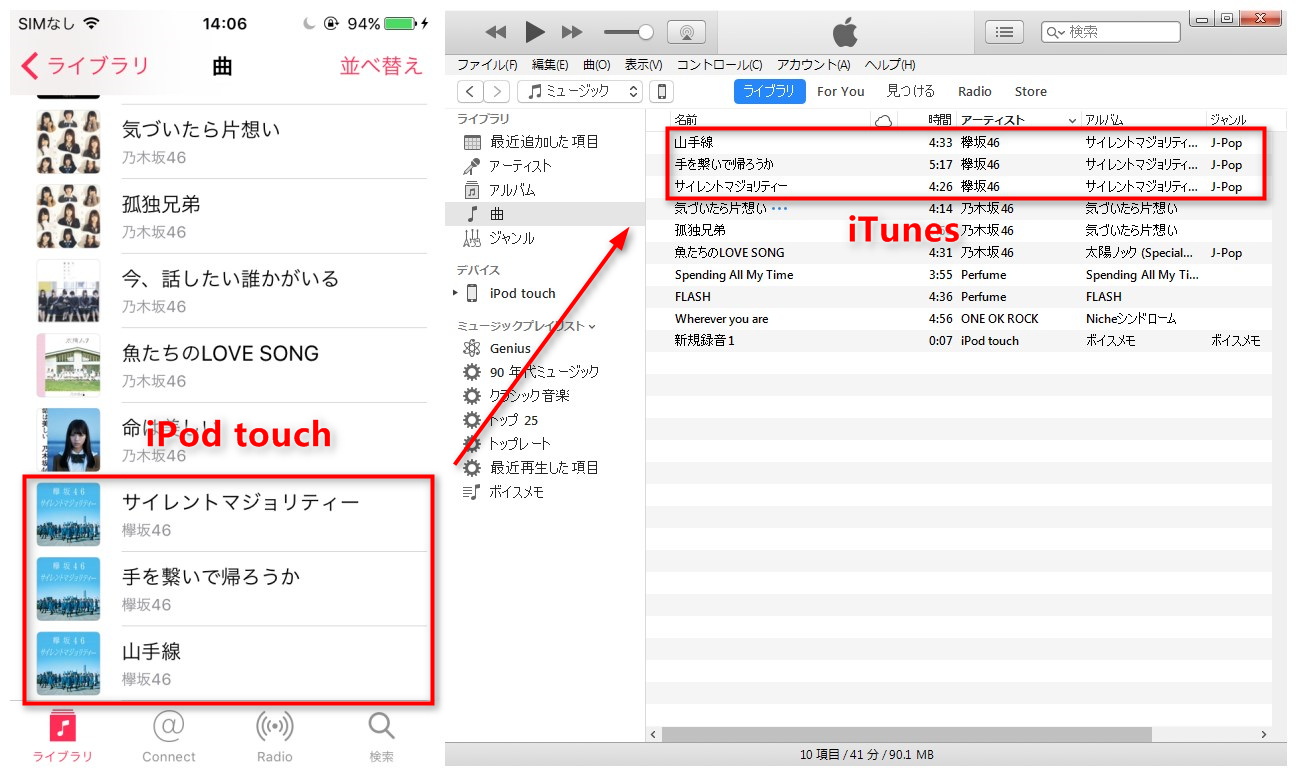Open the ファイル(F) menu
The height and width of the screenshot is (776, 1297).
click(x=487, y=65)
